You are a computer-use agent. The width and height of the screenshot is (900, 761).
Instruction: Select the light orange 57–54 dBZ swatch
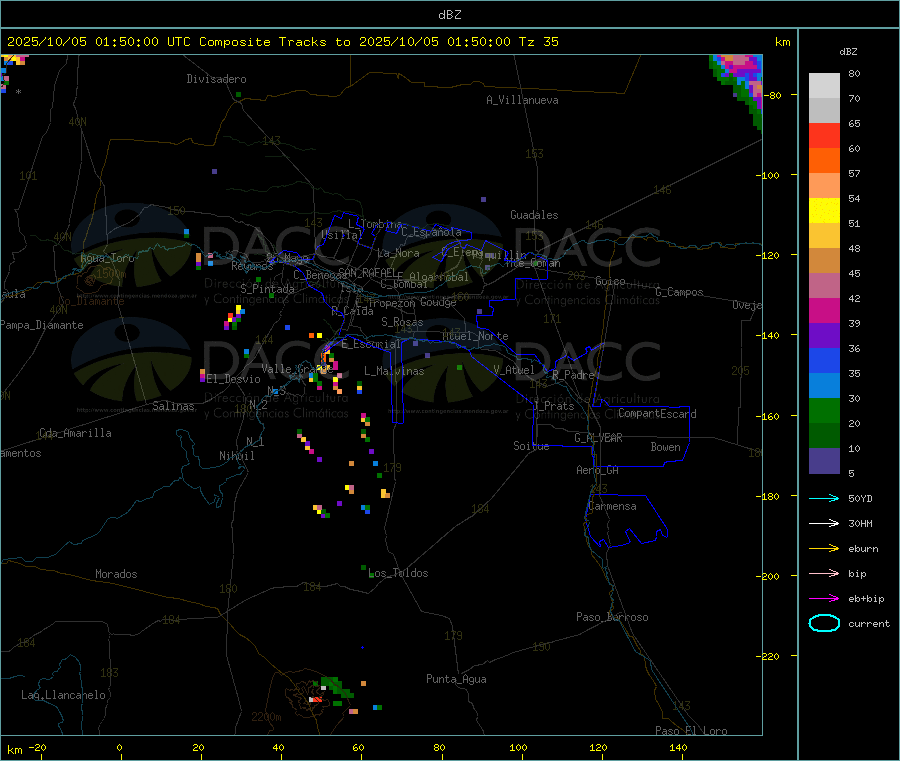point(824,186)
